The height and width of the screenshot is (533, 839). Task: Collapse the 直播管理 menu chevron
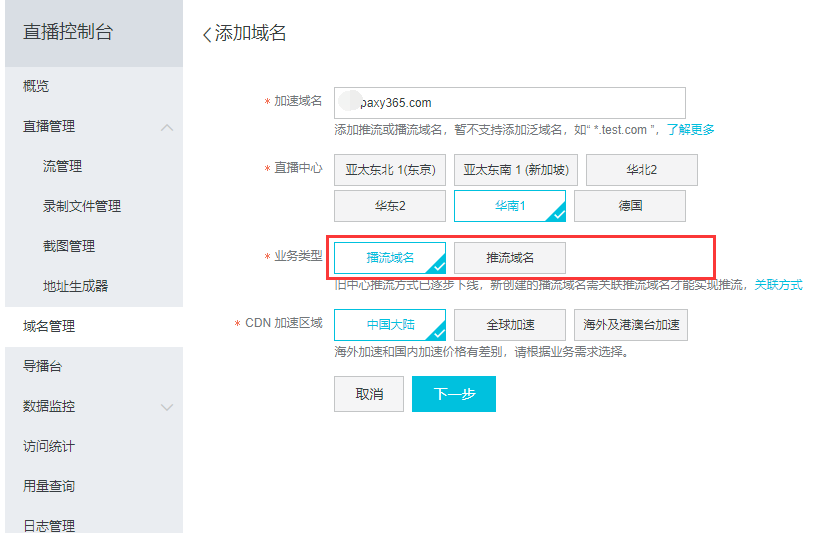167,127
